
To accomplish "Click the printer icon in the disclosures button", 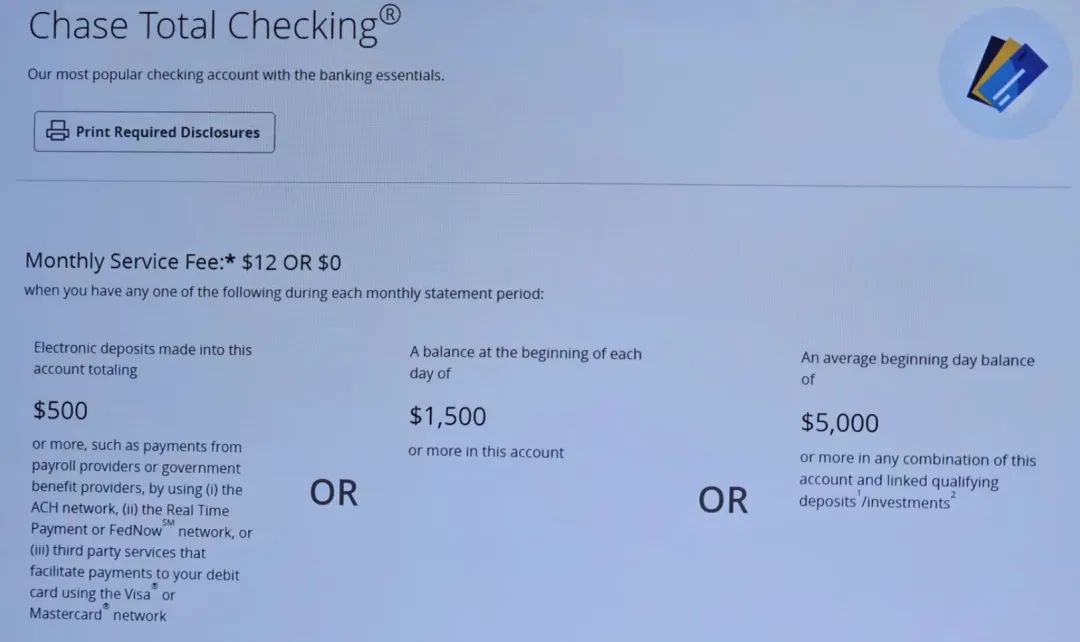I will click(58, 132).
